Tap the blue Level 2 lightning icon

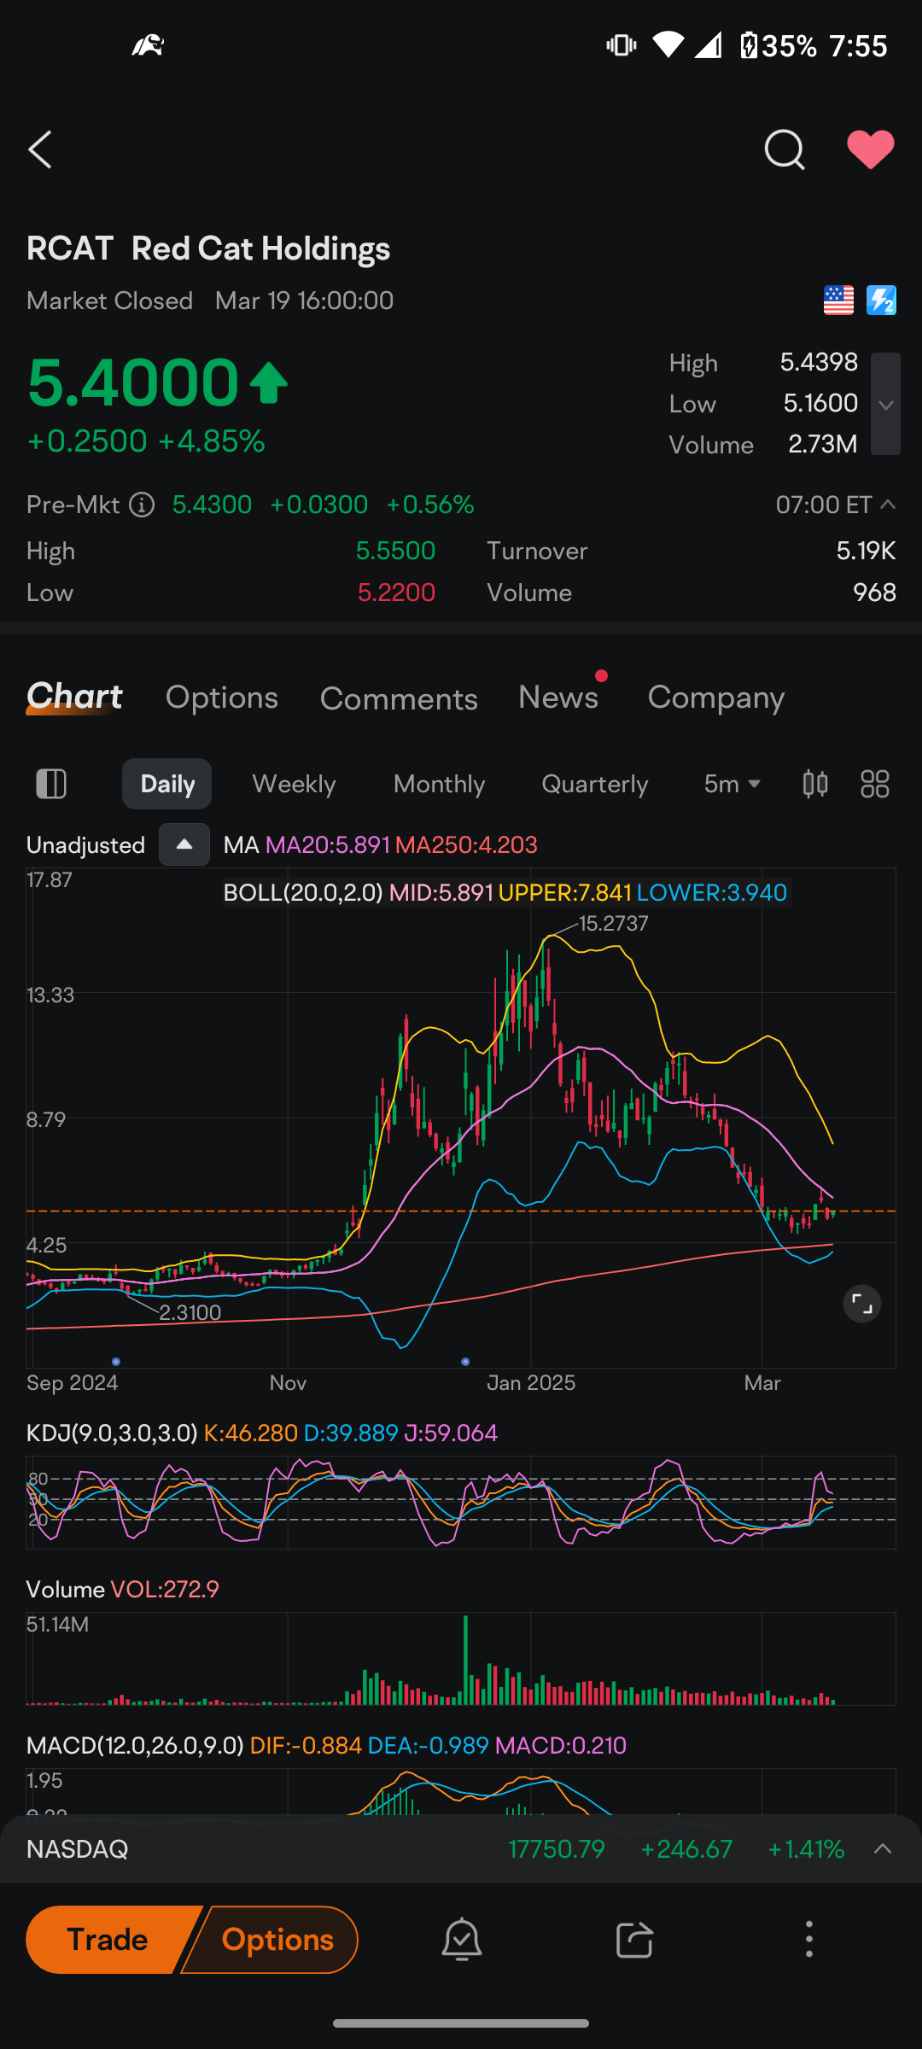[881, 300]
